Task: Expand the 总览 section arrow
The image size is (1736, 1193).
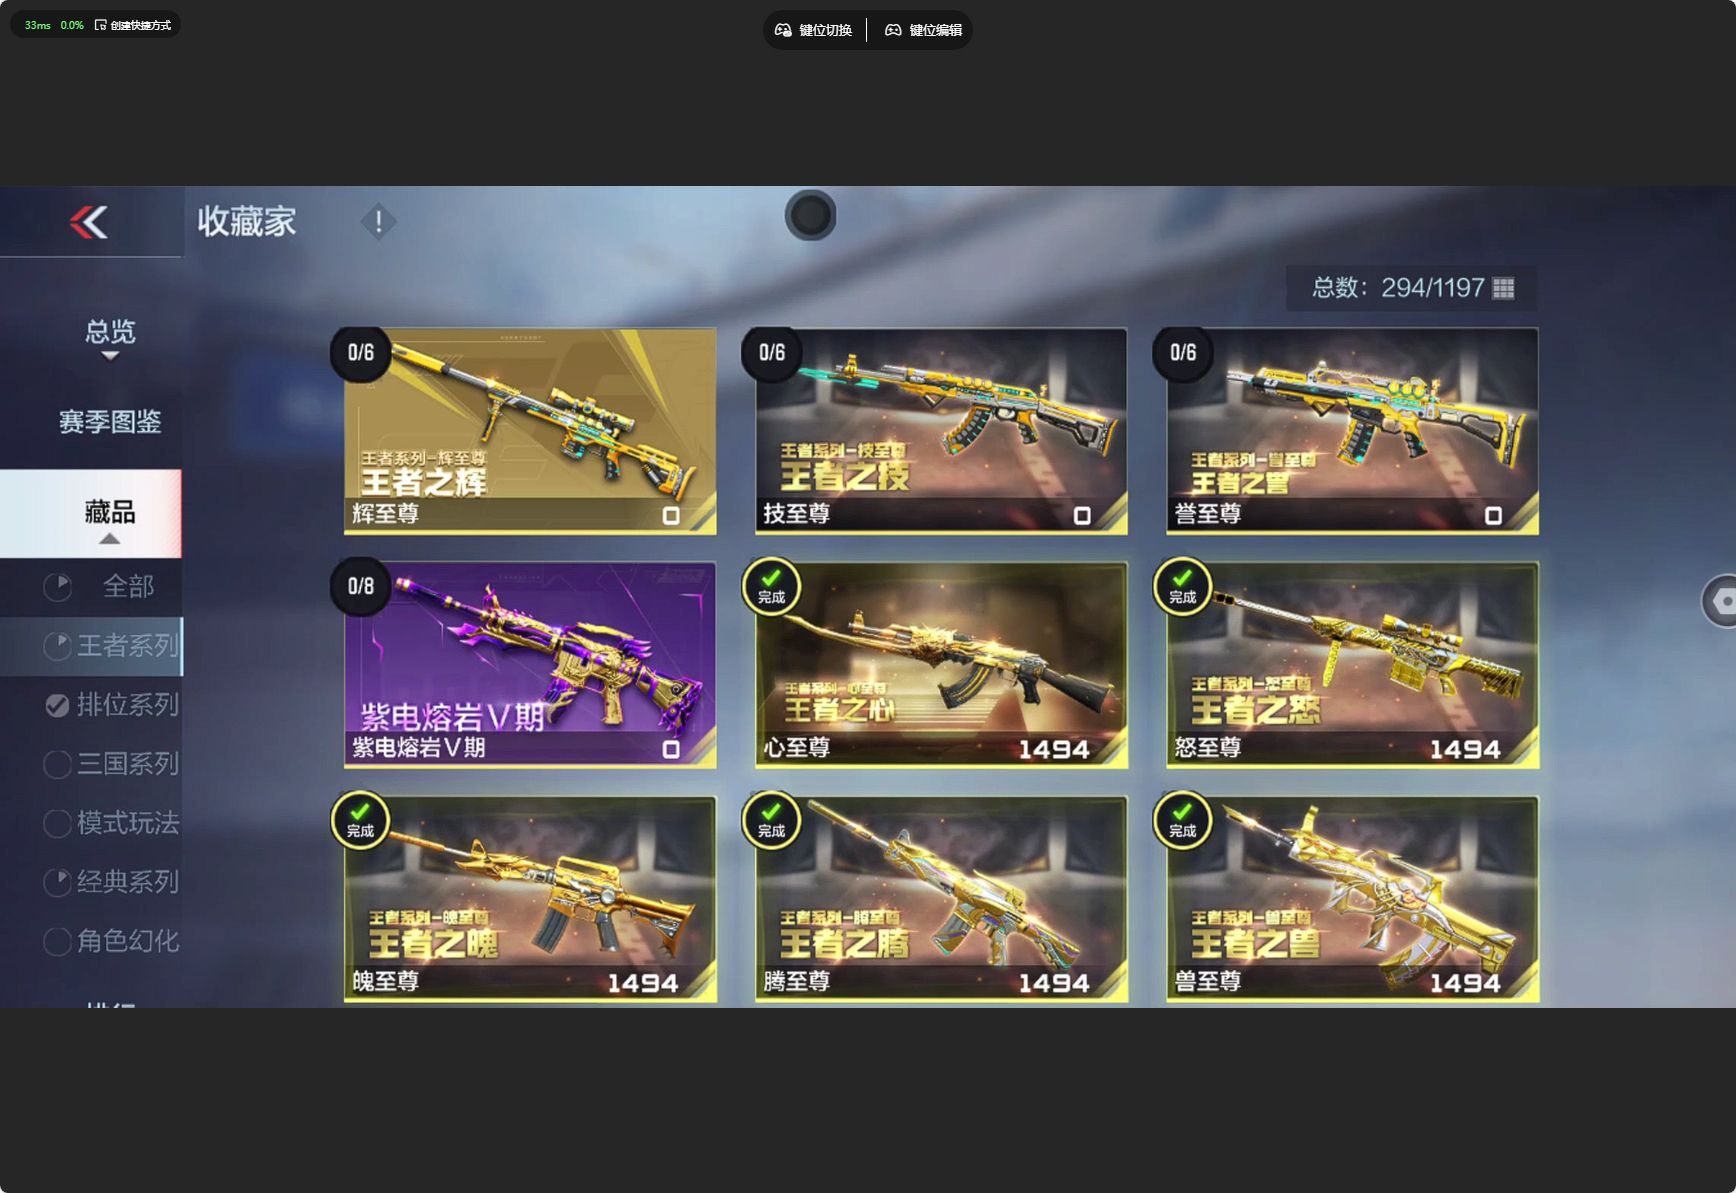Action: click(x=110, y=356)
